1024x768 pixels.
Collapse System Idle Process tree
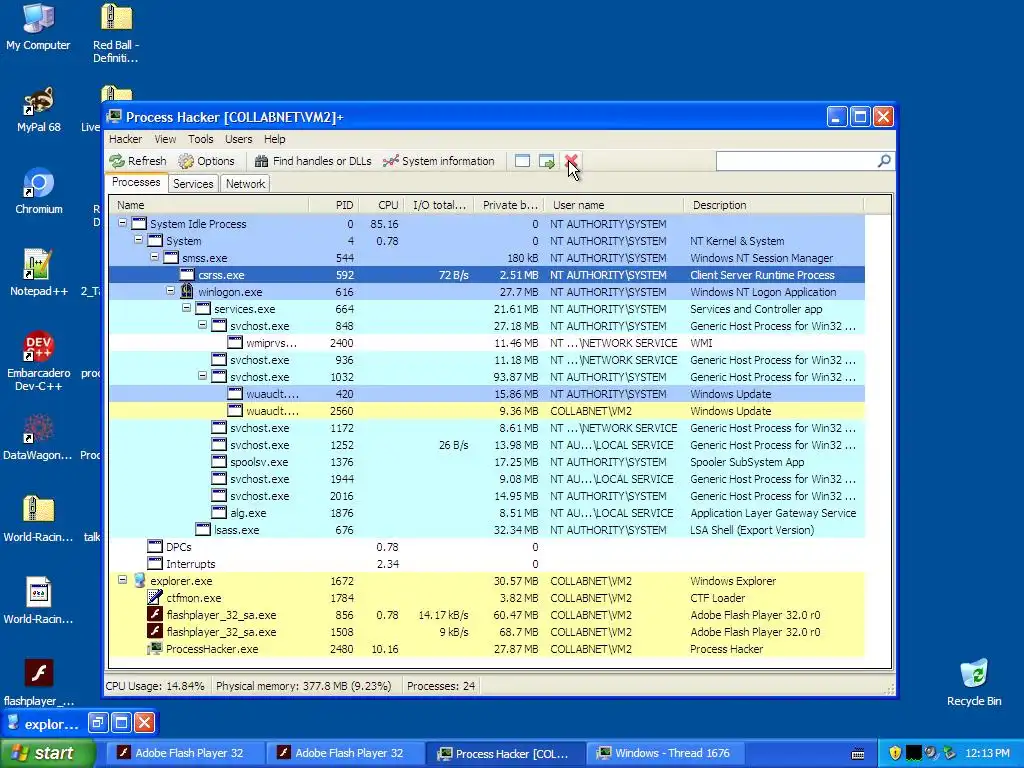122,223
